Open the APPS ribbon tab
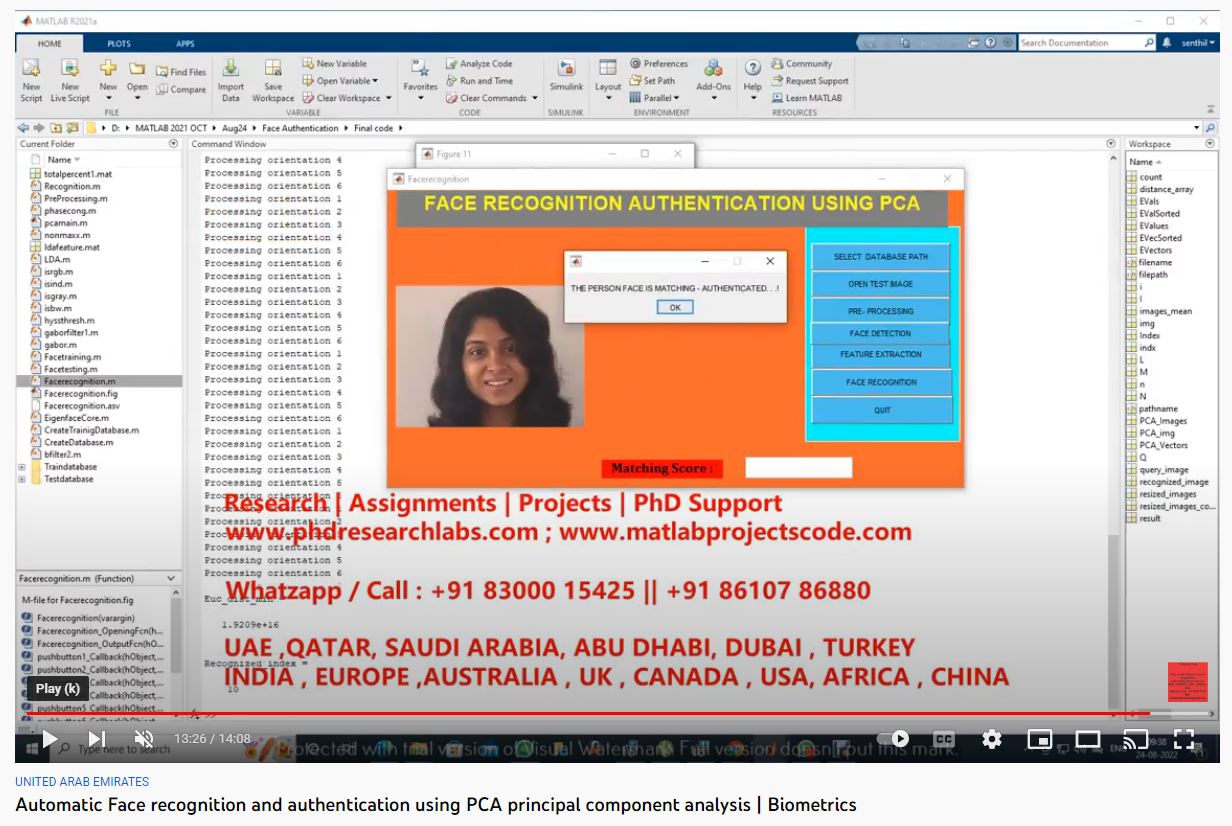This screenshot has width=1232, height=826. tap(185, 44)
